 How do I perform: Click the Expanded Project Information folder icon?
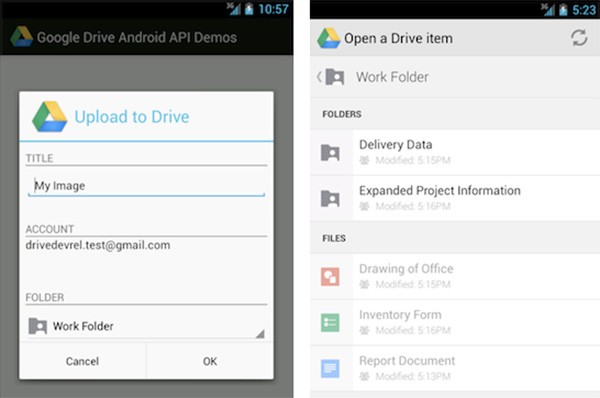(x=330, y=199)
